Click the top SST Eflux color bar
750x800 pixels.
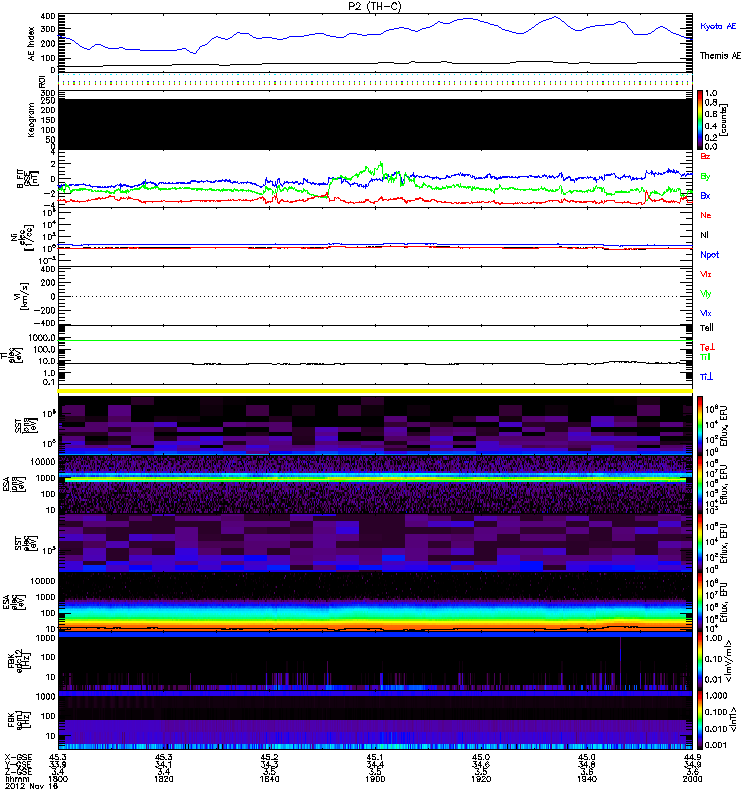[x=701, y=424]
